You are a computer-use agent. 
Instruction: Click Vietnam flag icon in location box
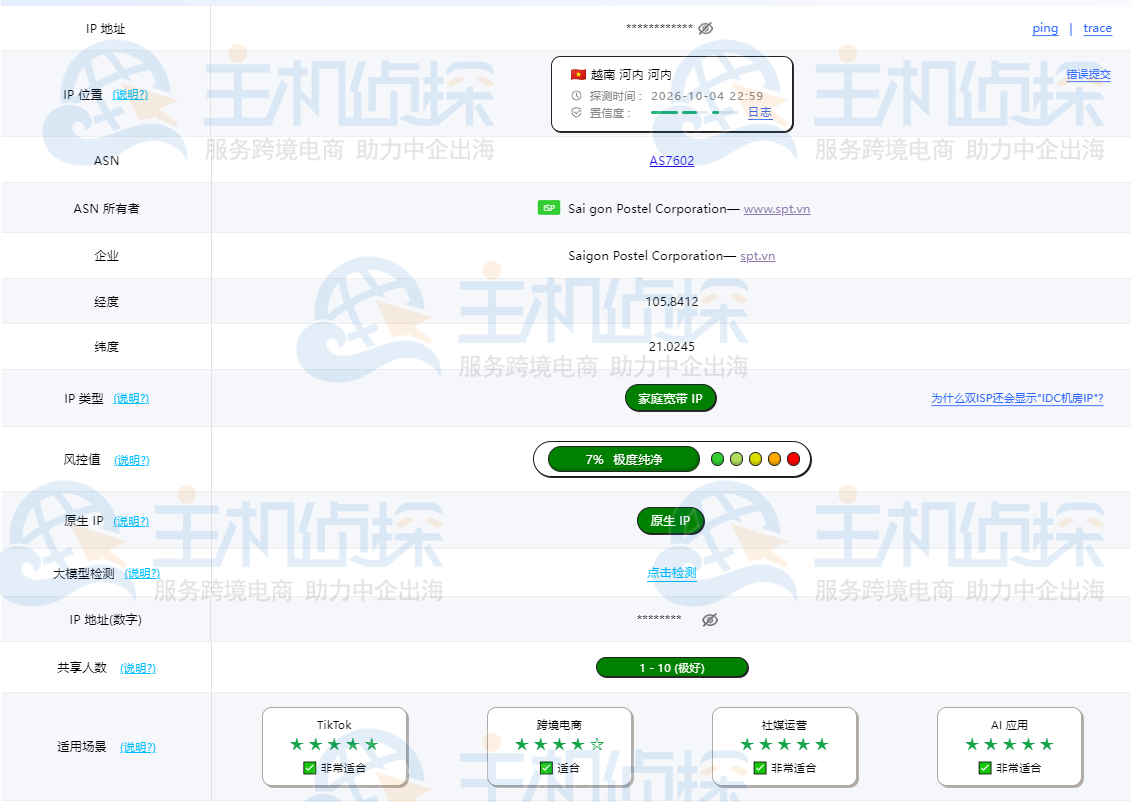(x=578, y=74)
